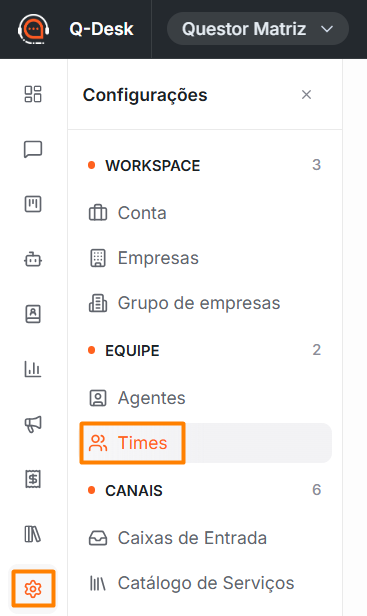Open the billing receipt dollar icon

click(33, 479)
